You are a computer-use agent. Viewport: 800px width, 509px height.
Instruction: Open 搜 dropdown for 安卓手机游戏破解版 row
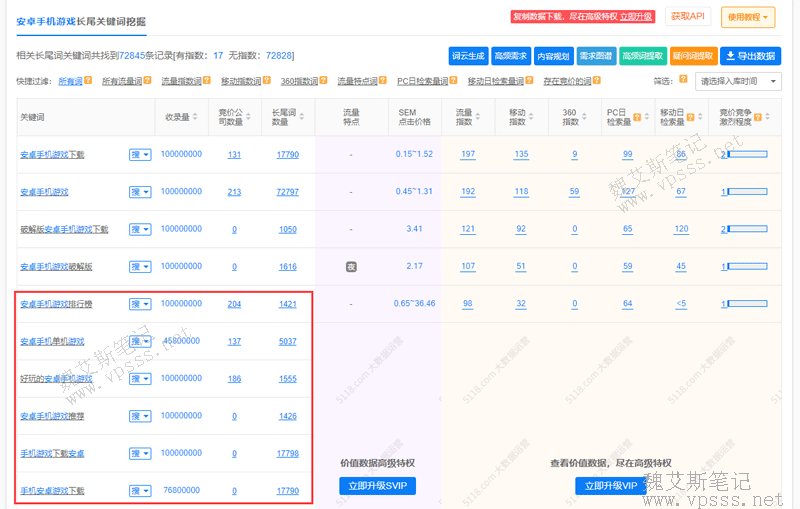coord(140,267)
